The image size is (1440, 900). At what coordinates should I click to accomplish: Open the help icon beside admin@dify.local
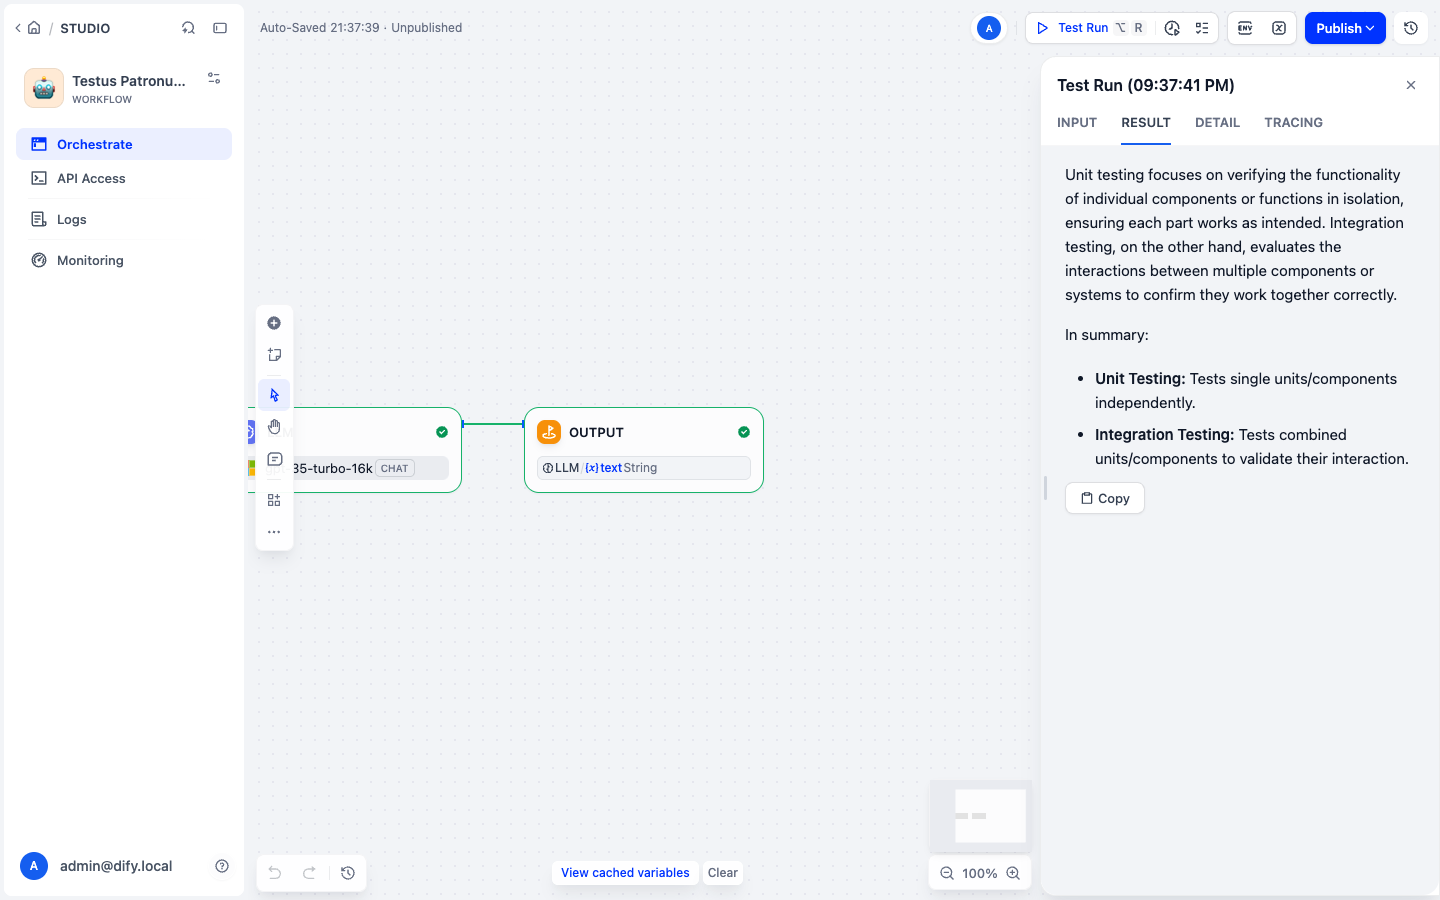[x=222, y=866]
